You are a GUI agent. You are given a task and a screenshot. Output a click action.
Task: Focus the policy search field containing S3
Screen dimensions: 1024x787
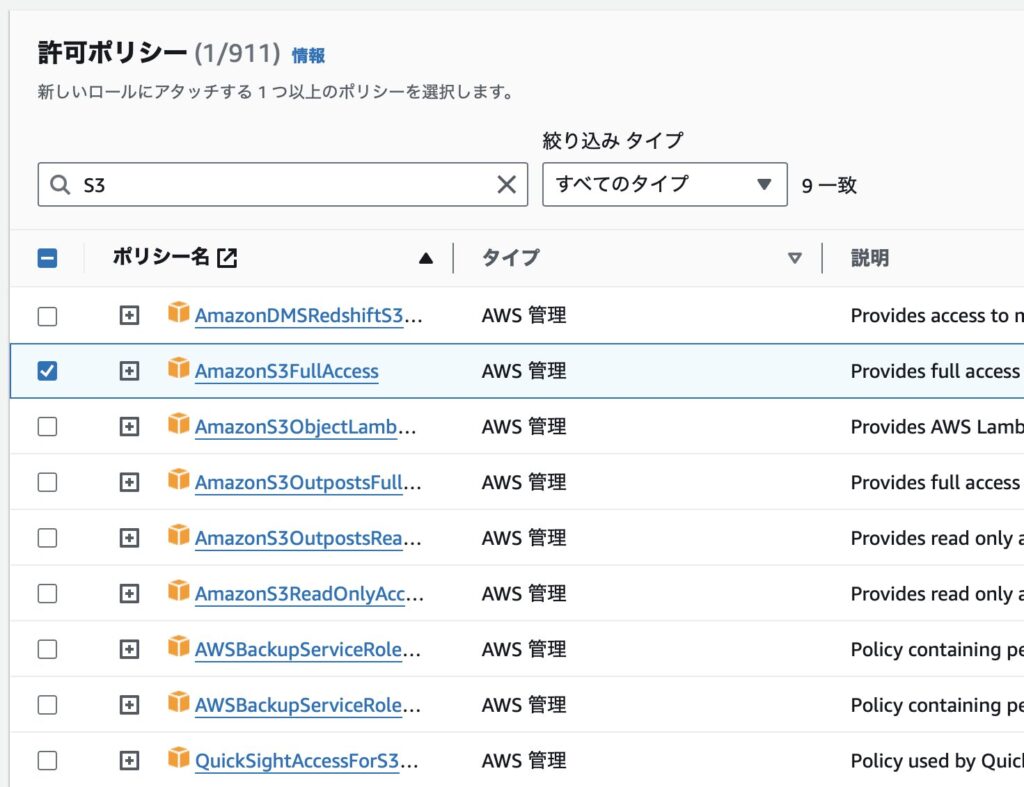[283, 184]
